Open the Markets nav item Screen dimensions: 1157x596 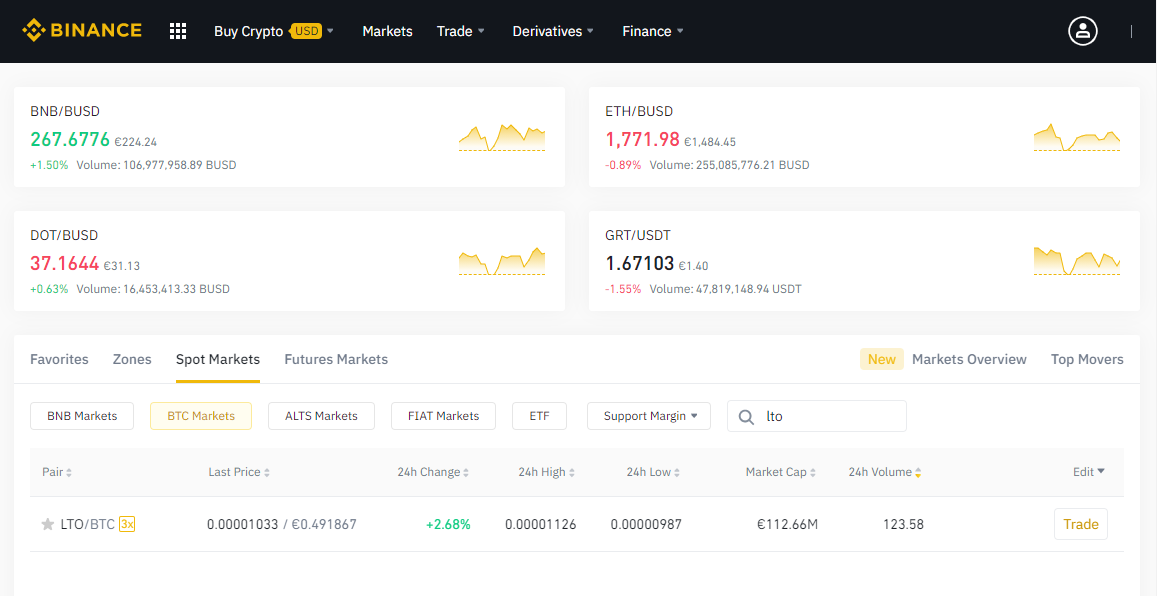[387, 31]
